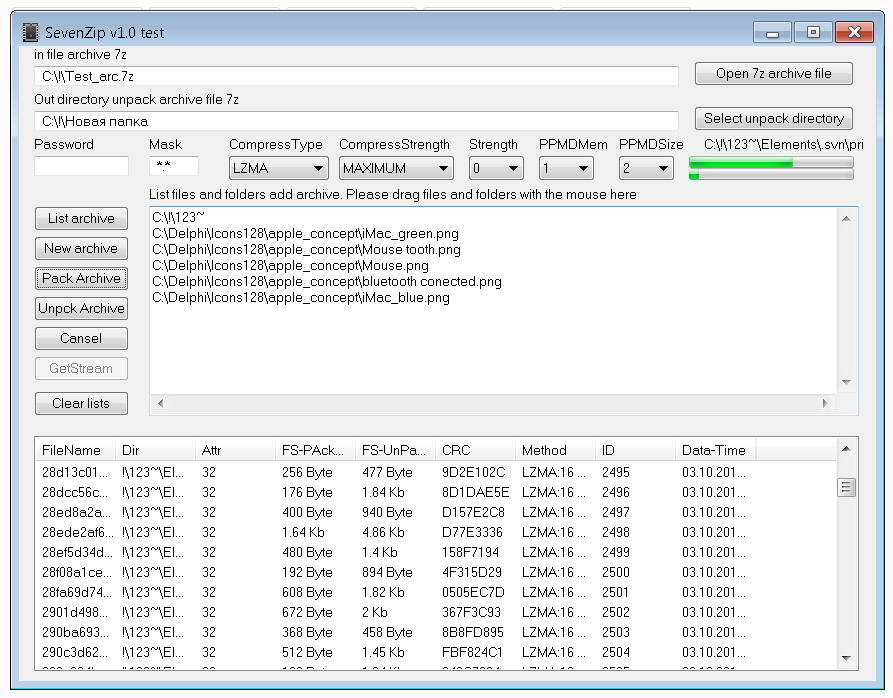Select the C:\!\123~ list entry

[x=178, y=217]
